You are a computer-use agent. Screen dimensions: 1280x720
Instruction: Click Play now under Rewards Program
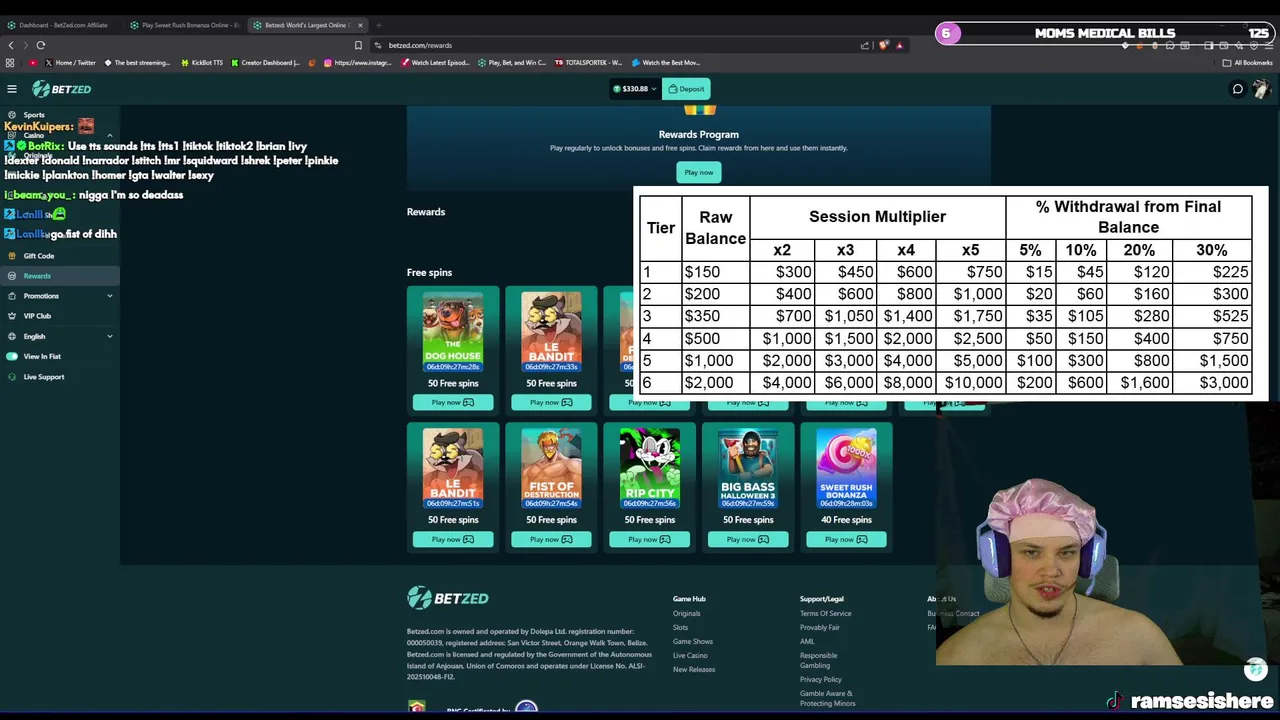coord(699,172)
